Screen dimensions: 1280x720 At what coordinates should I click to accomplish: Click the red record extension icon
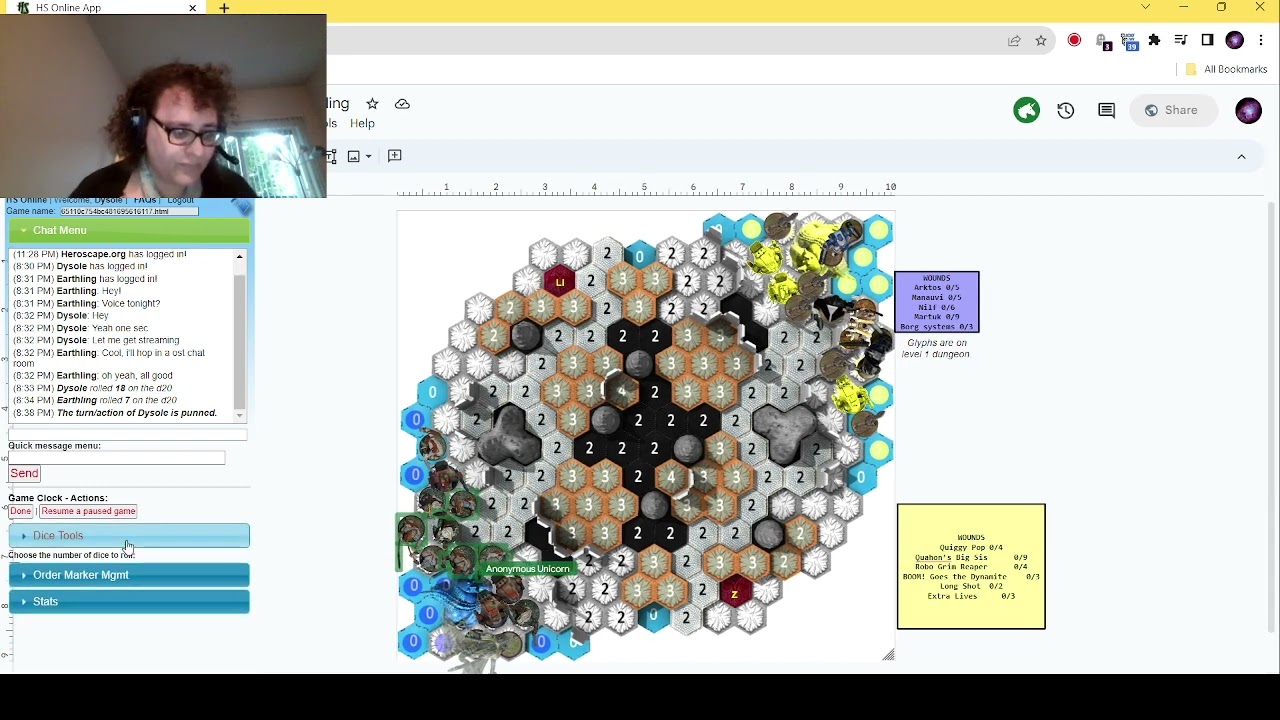pos(1074,41)
